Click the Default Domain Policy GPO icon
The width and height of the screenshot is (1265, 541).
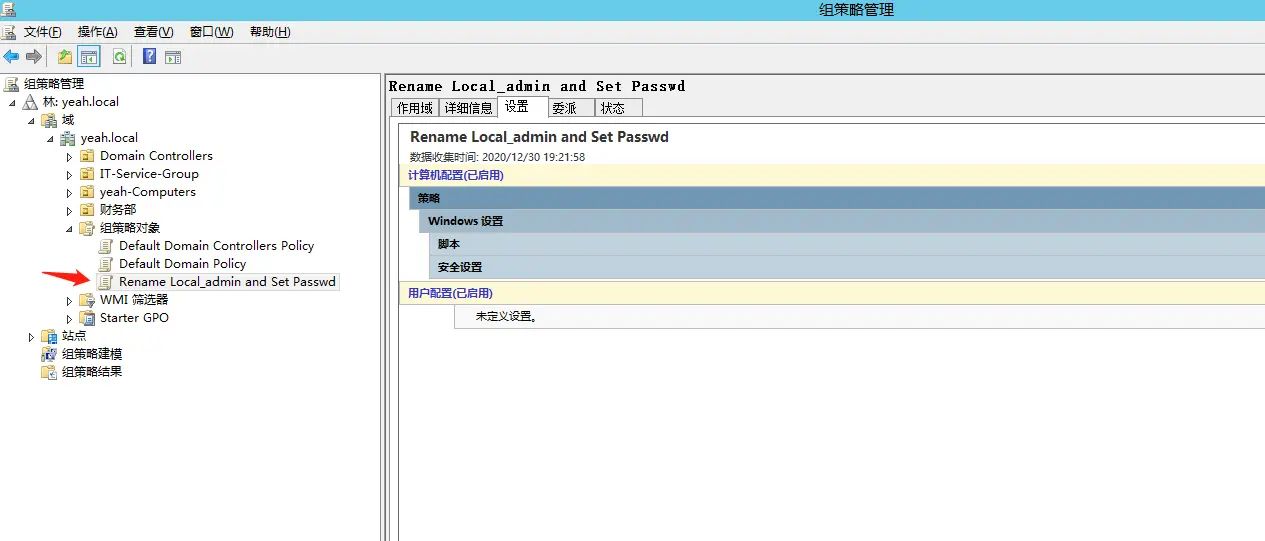pos(106,264)
